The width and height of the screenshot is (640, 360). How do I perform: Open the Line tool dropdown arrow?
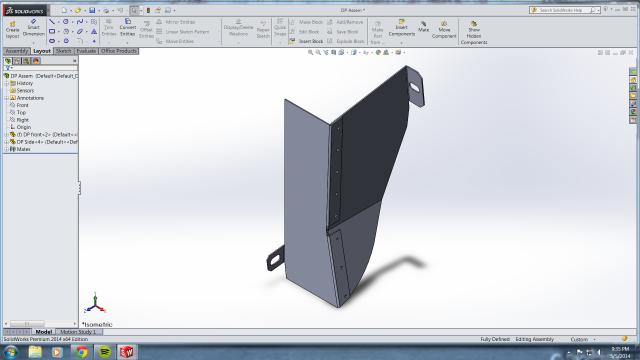click(x=58, y=22)
